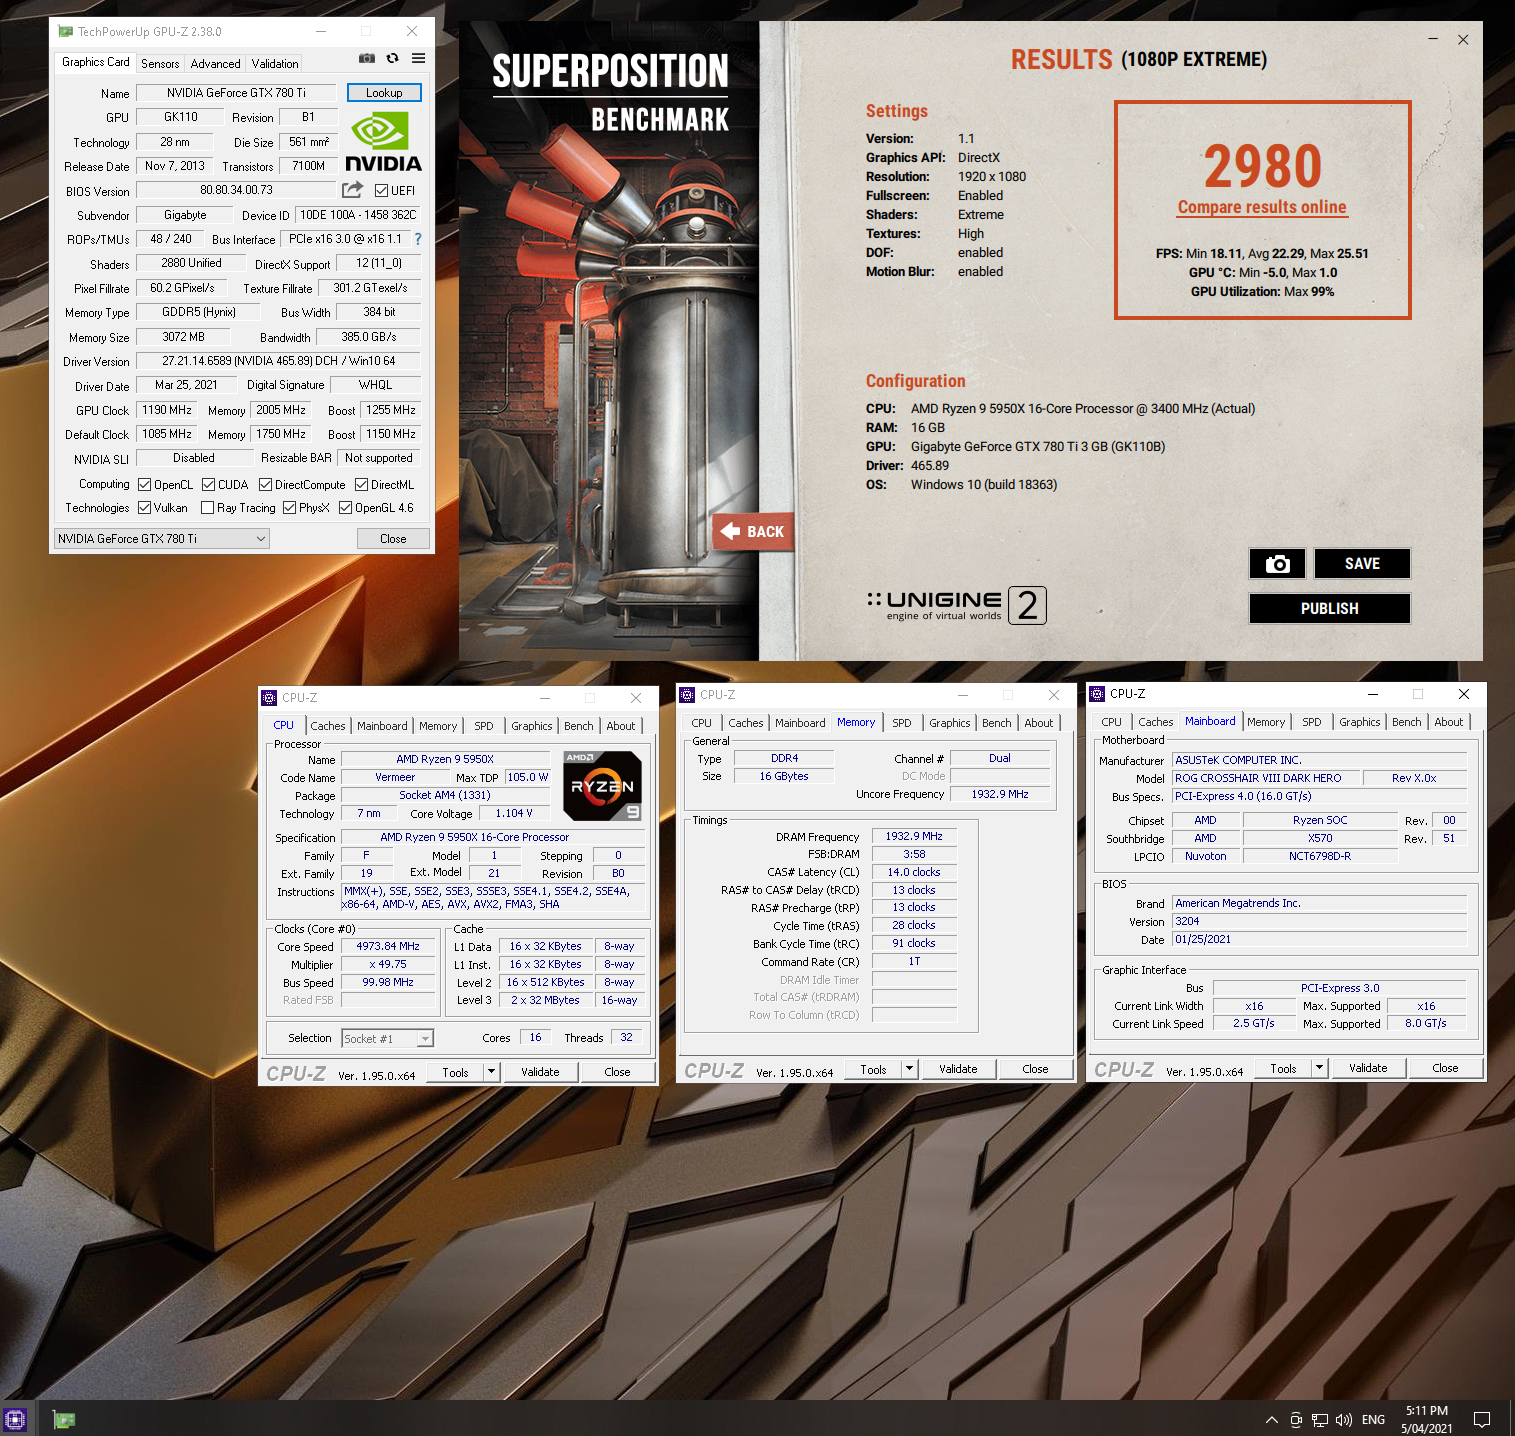1515x1436 pixels.
Task: Toggle the DirectML checkbox
Action: 361,485
